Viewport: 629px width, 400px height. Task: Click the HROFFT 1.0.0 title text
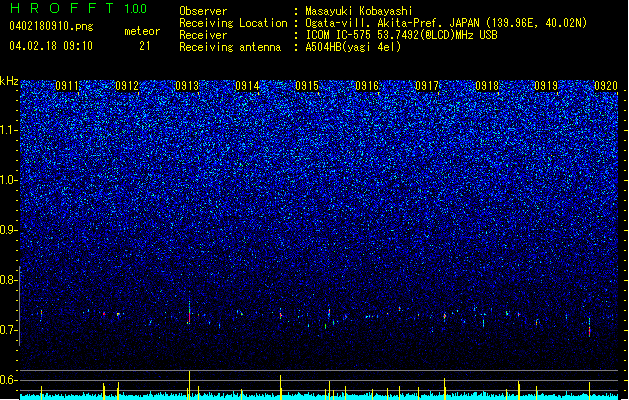coord(78,8)
